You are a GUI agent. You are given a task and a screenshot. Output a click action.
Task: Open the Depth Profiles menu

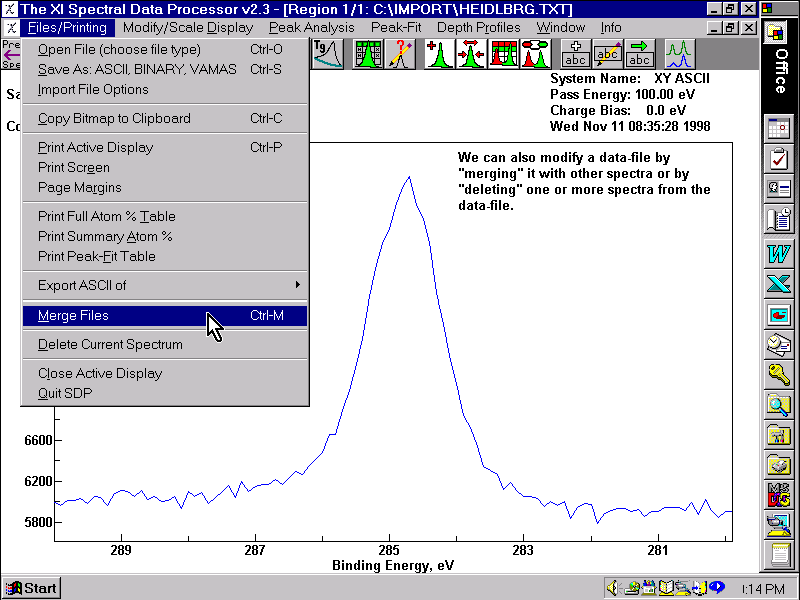tap(479, 27)
